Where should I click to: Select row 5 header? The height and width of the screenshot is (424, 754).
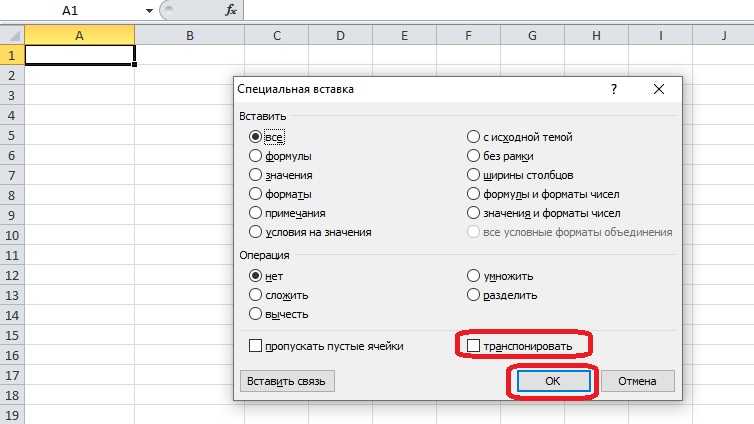(x=12, y=136)
